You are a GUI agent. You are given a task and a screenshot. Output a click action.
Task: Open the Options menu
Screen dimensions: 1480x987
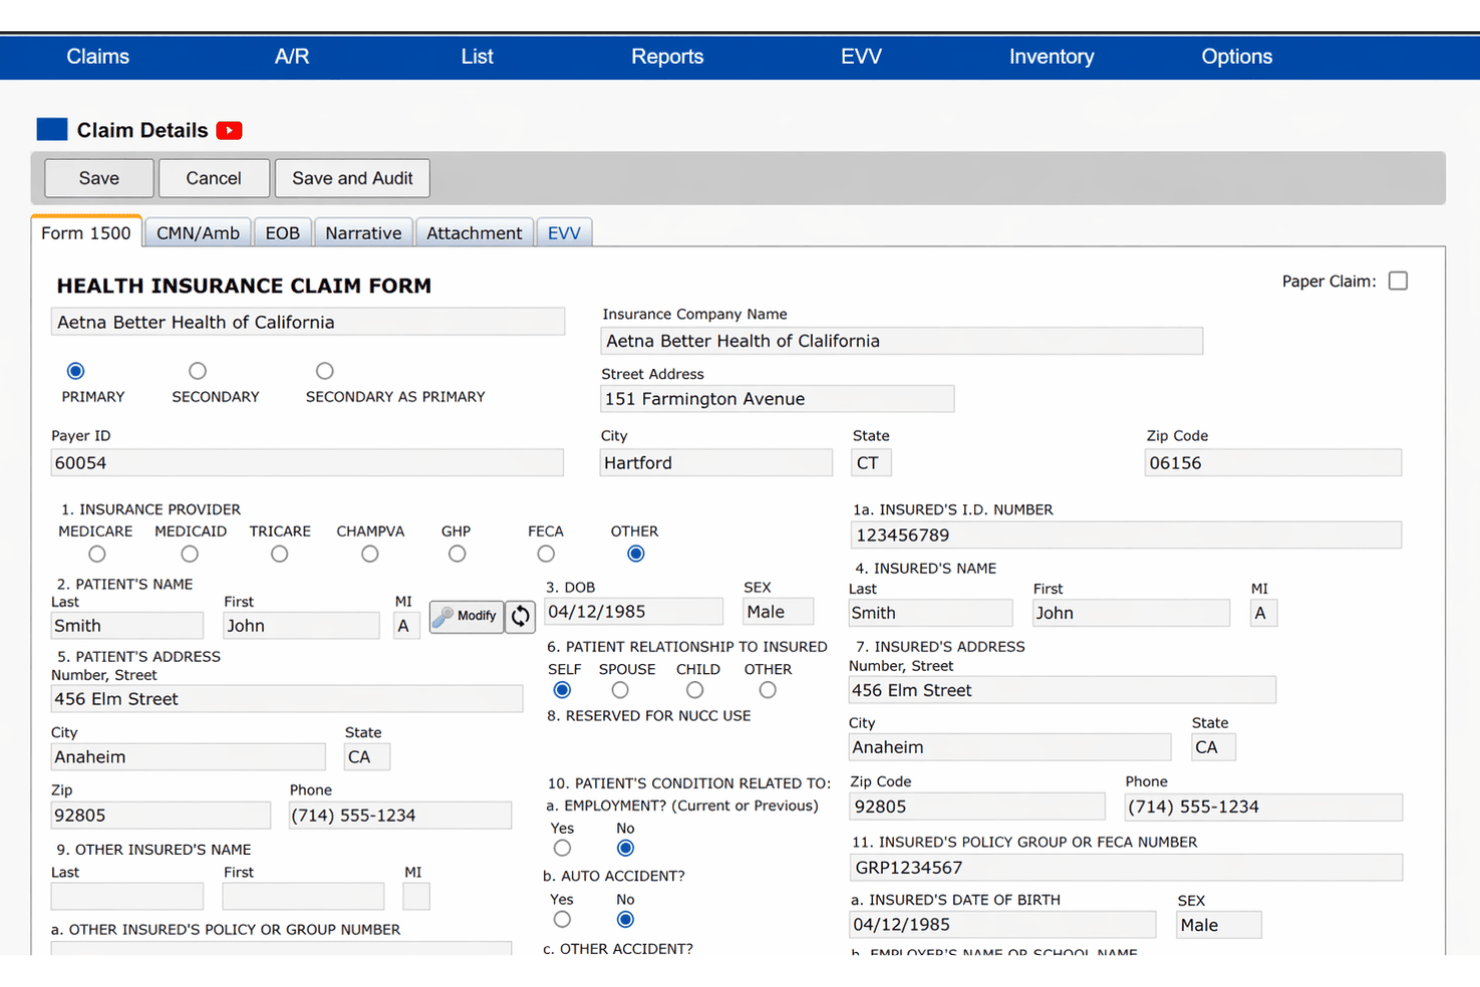[x=1237, y=57]
